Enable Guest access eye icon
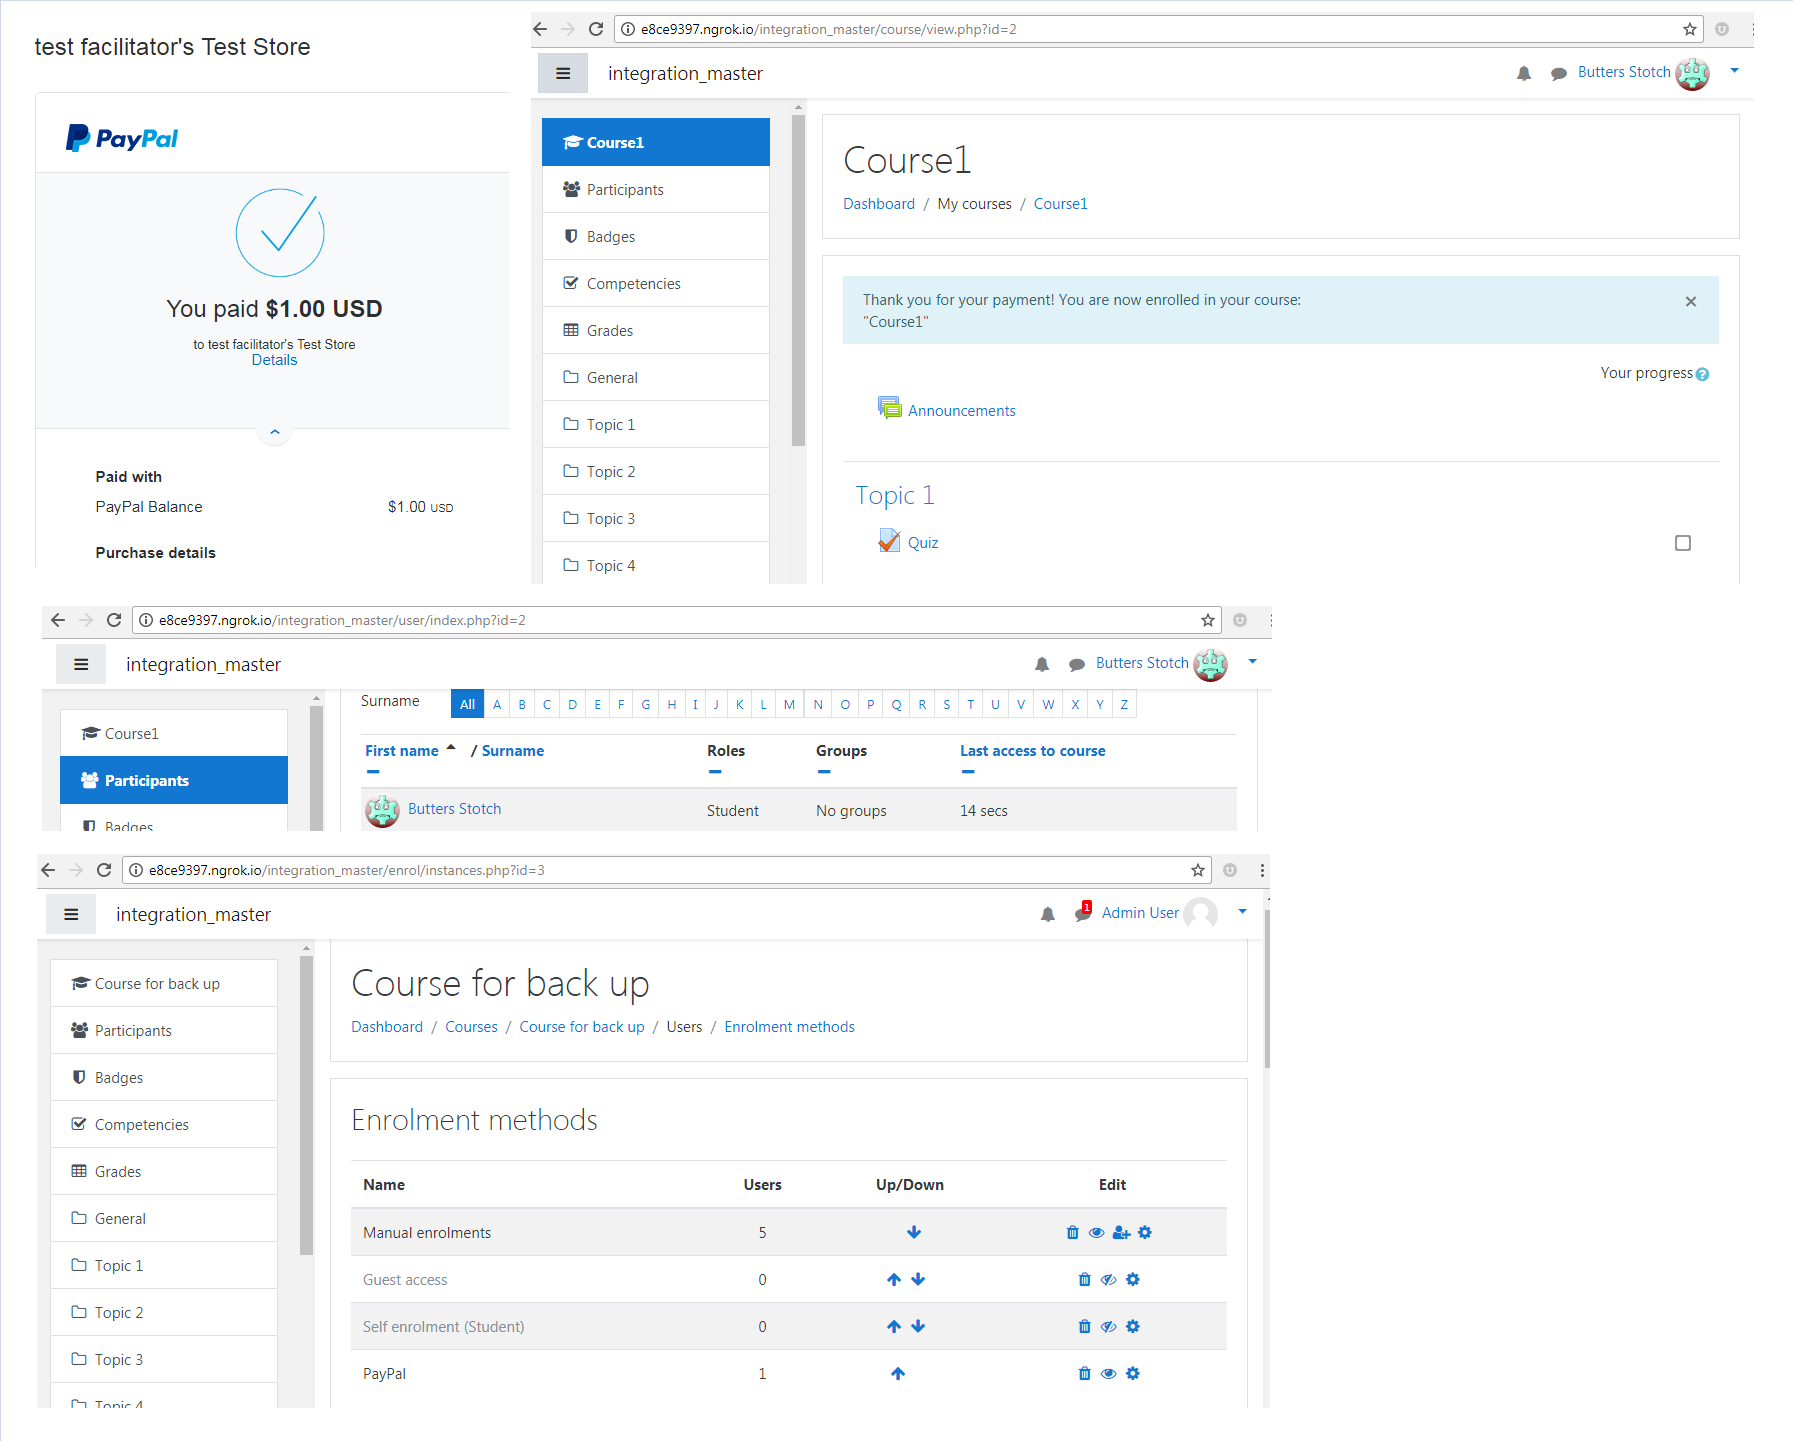 [1108, 1279]
